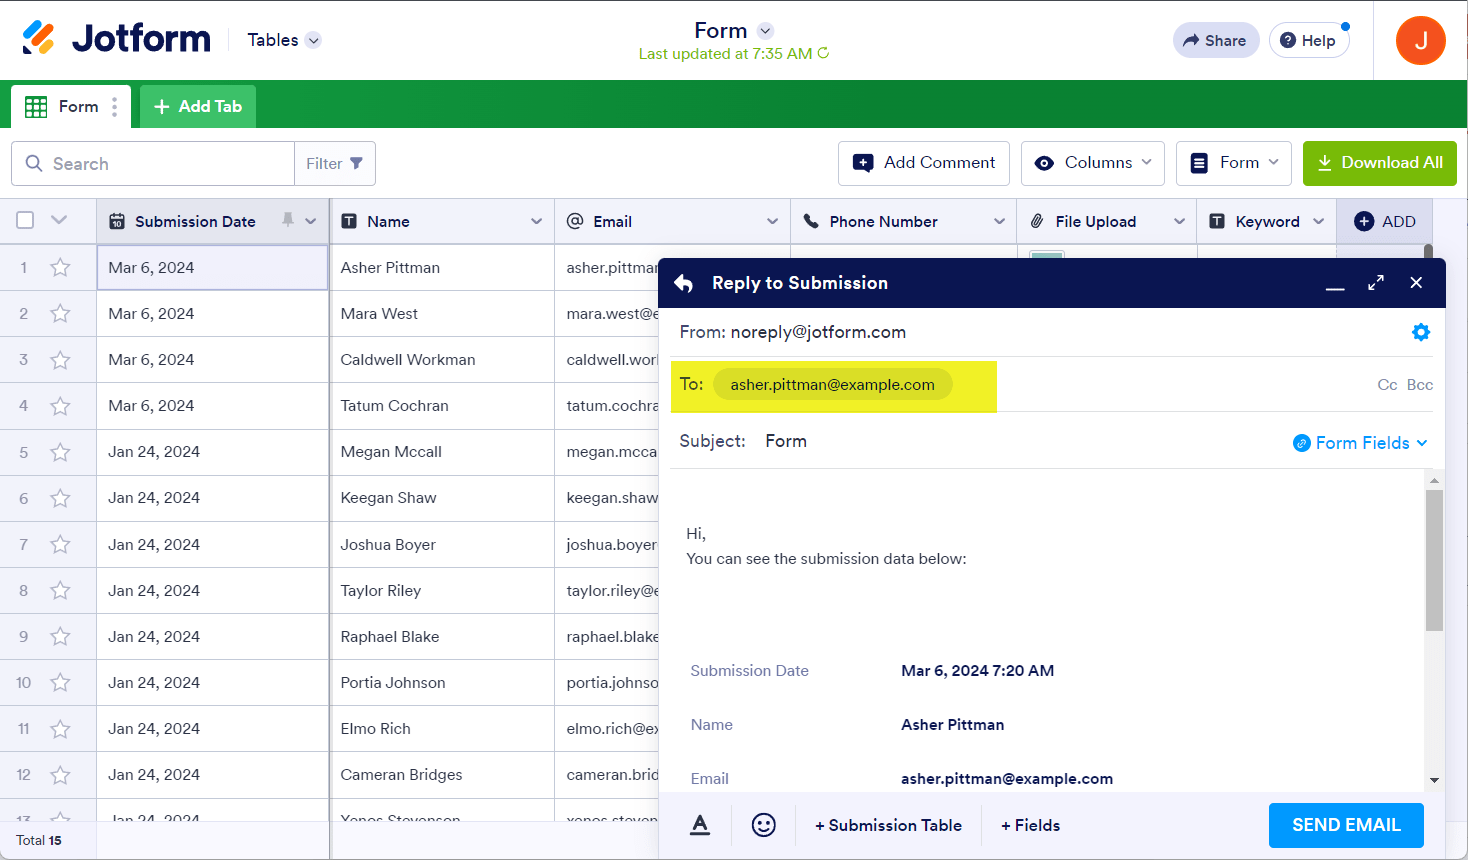The image size is (1468, 860).
Task: Click Add Comment
Action: (924, 163)
